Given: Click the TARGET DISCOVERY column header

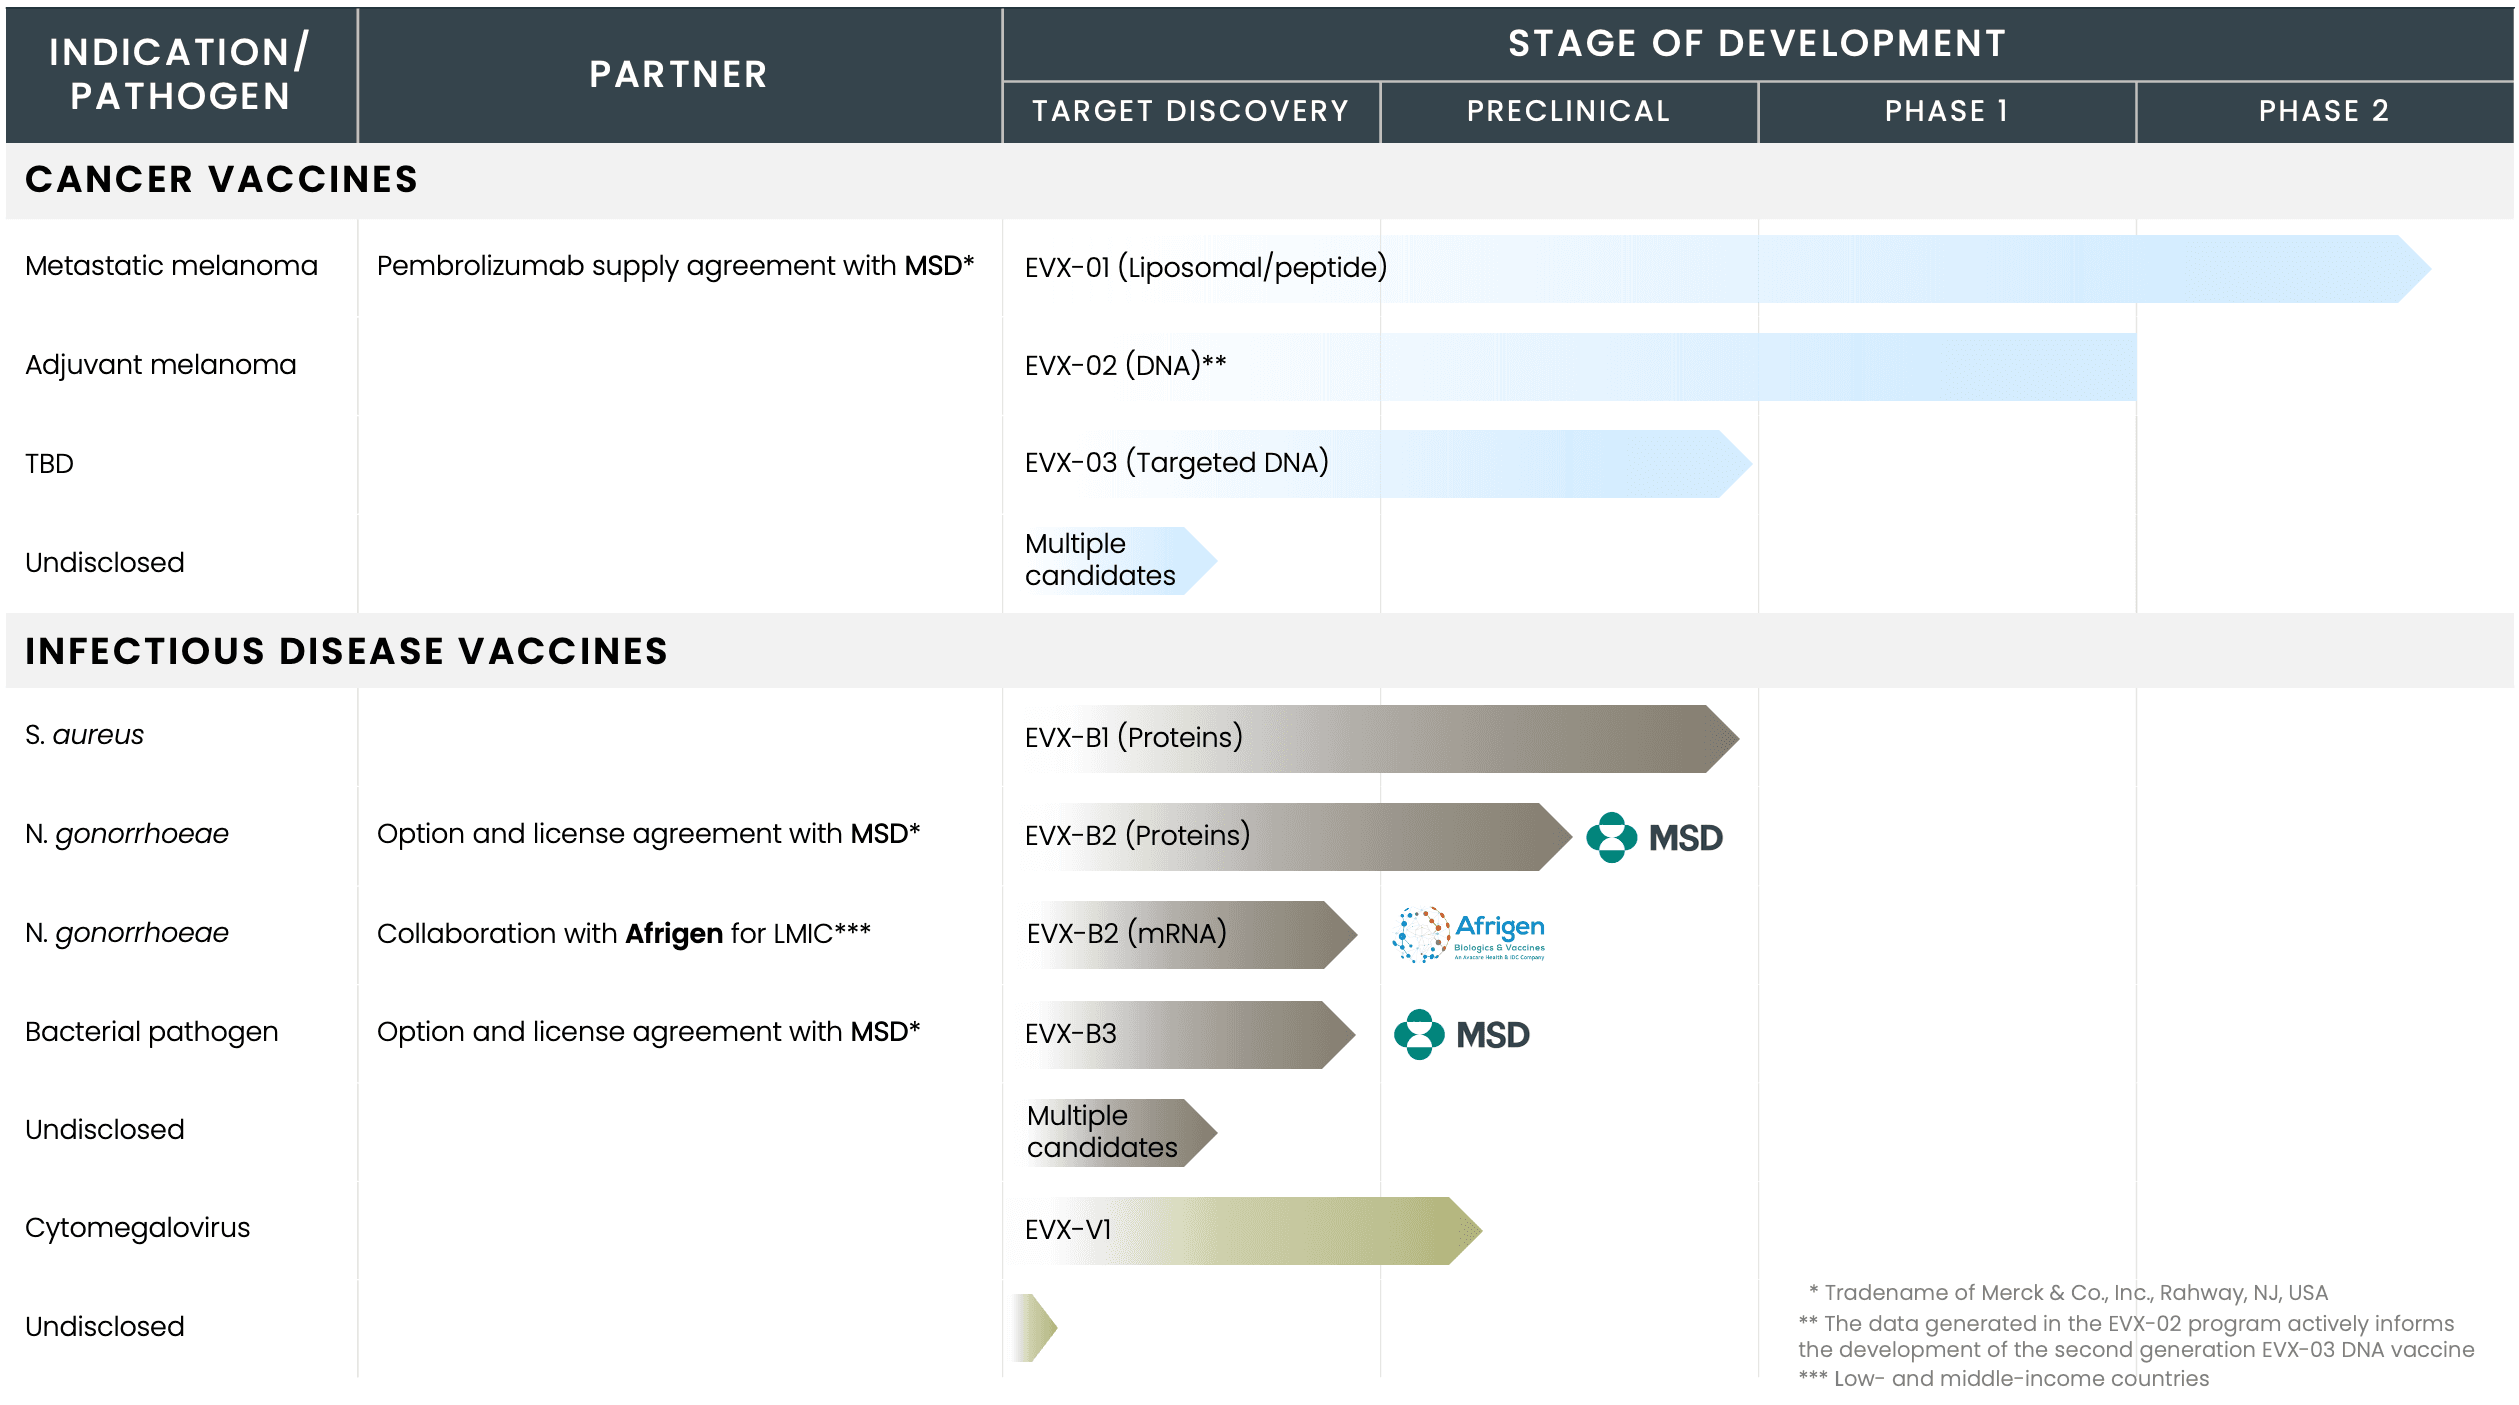Looking at the screenshot, I should [x=1191, y=111].
